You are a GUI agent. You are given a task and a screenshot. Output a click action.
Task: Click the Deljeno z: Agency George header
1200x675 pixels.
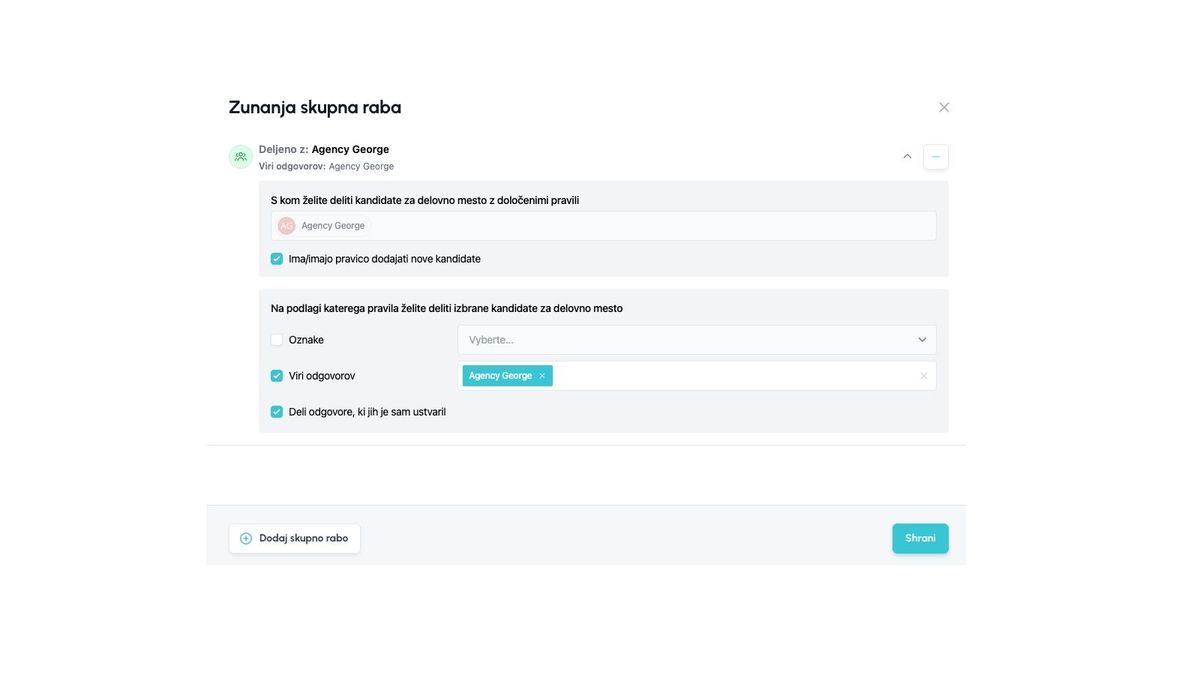[x=324, y=149]
